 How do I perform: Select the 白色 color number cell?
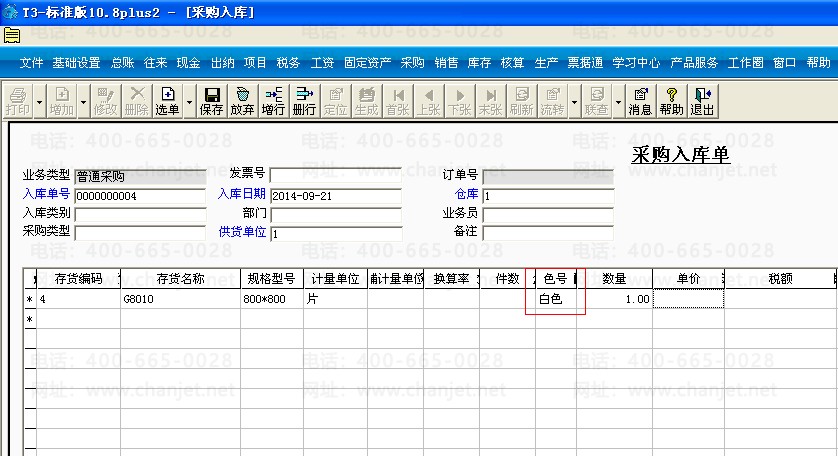(556, 299)
